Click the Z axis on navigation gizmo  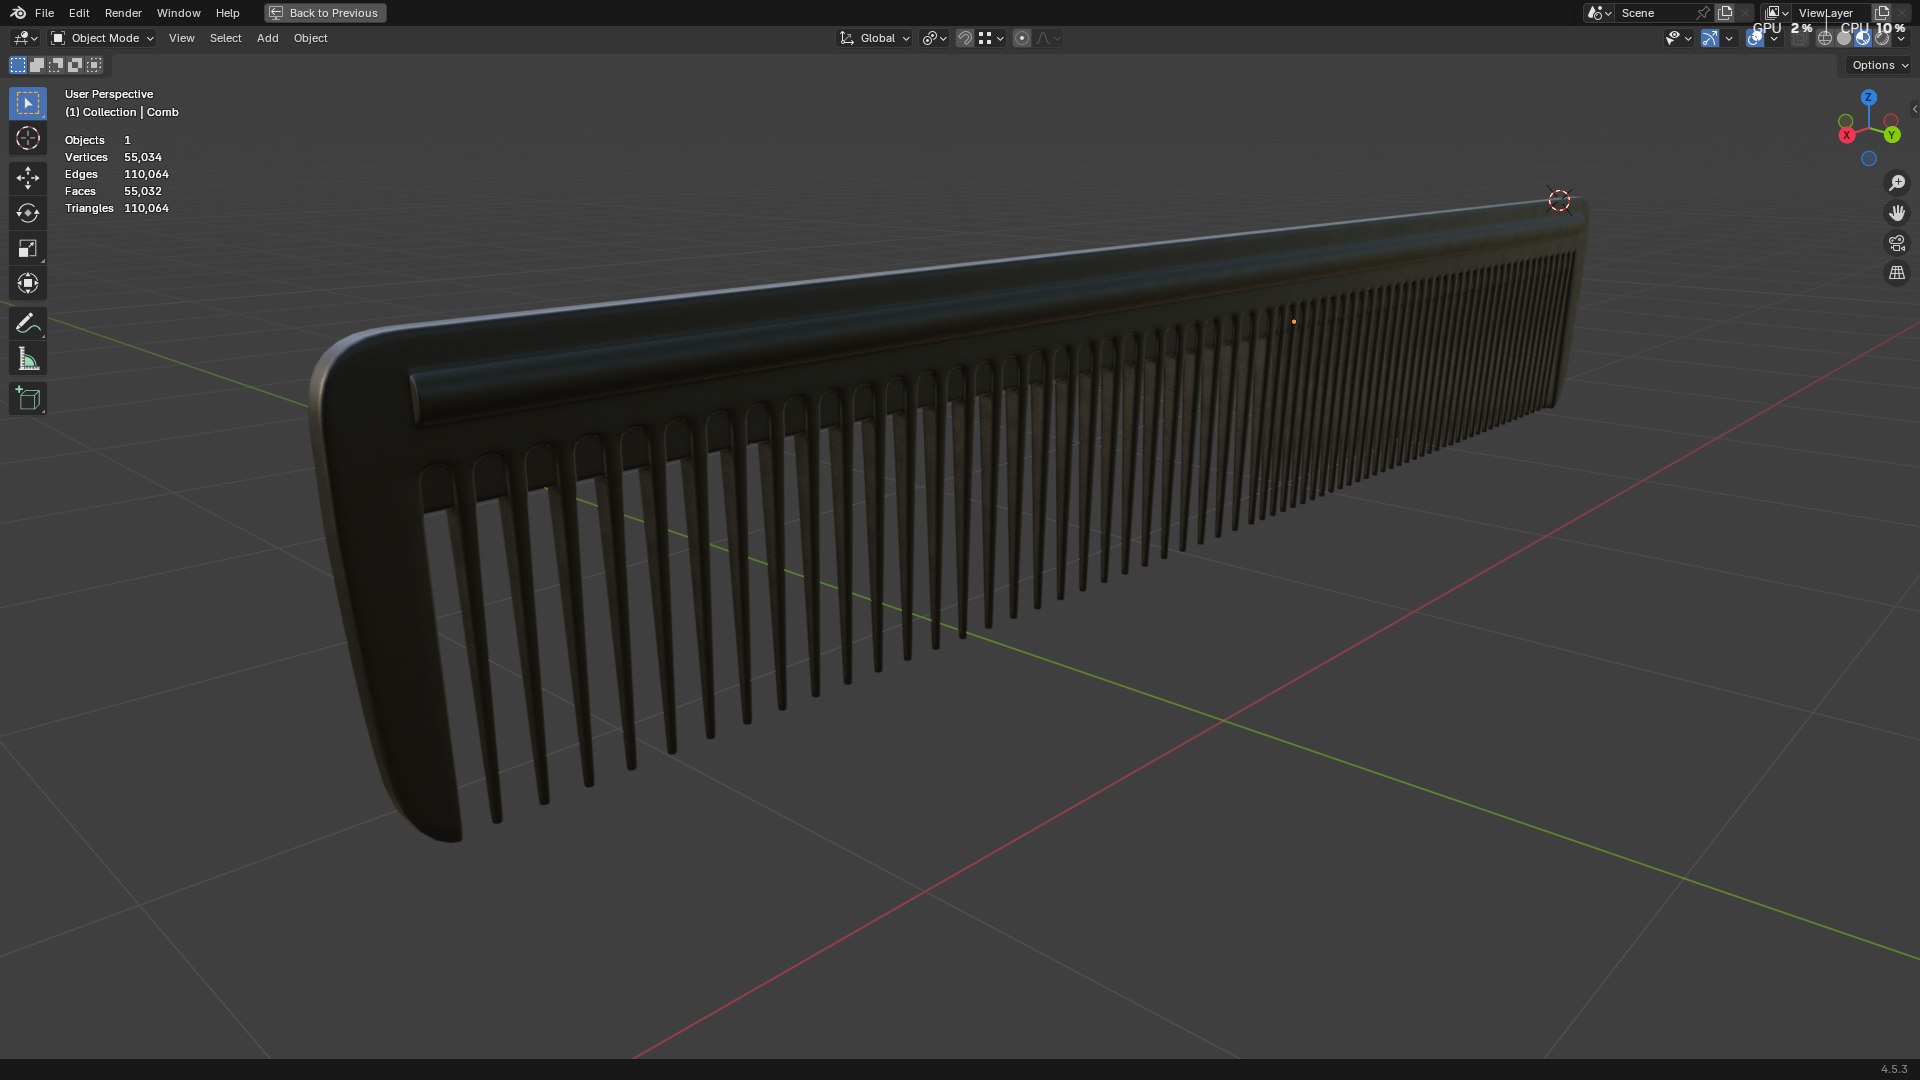tap(1869, 97)
